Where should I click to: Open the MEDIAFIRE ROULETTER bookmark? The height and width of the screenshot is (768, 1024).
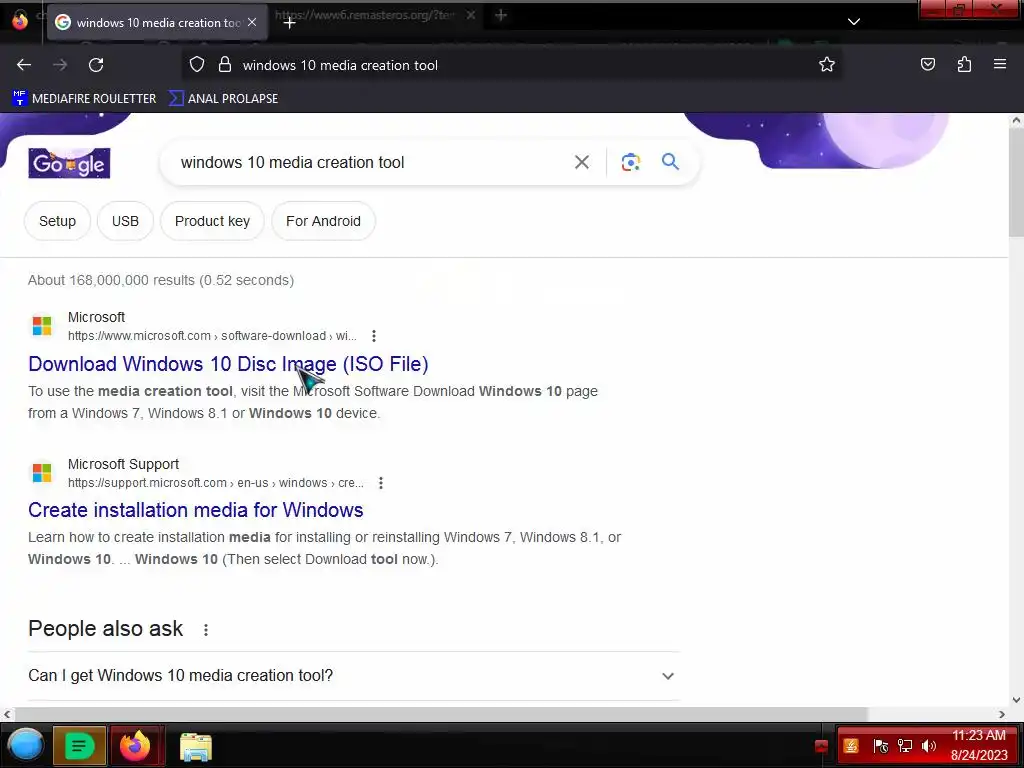click(x=84, y=99)
